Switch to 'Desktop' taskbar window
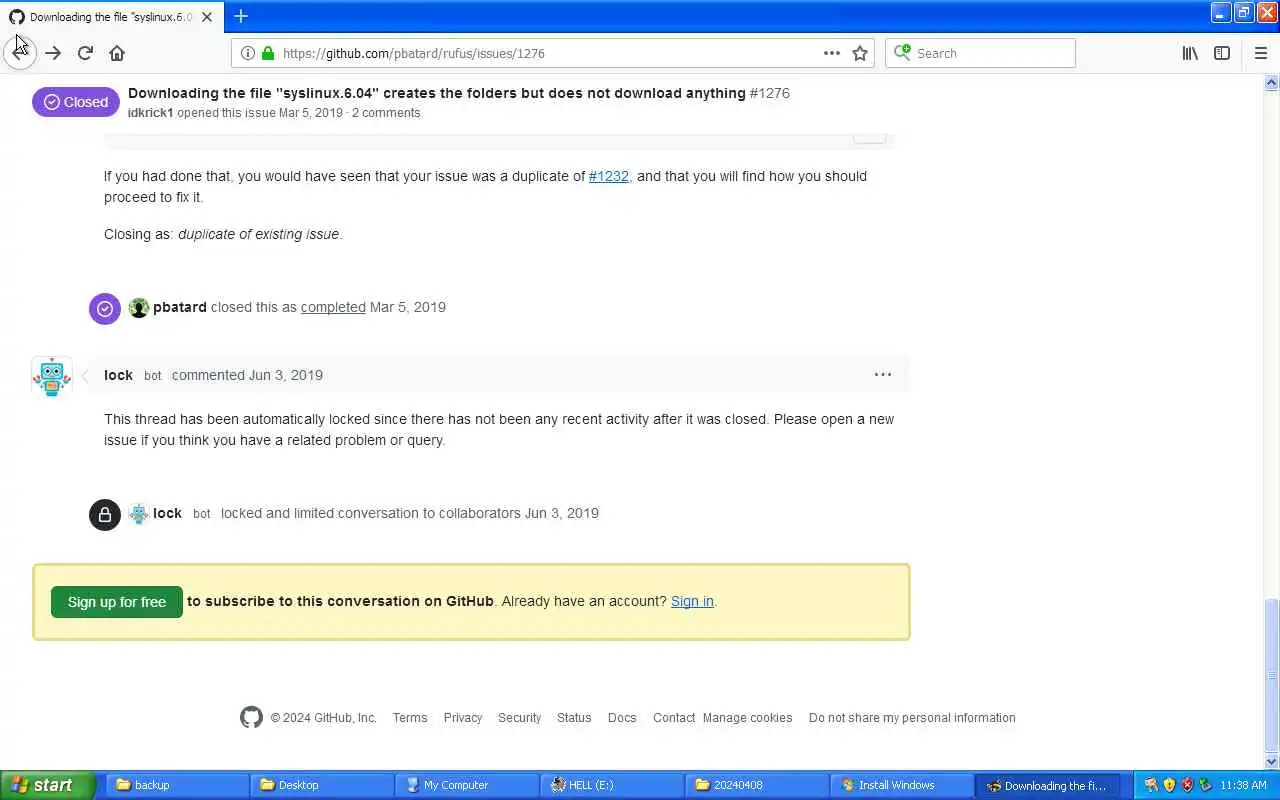Viewport: 1280px width, 800px height. click(x=322, y=785)
